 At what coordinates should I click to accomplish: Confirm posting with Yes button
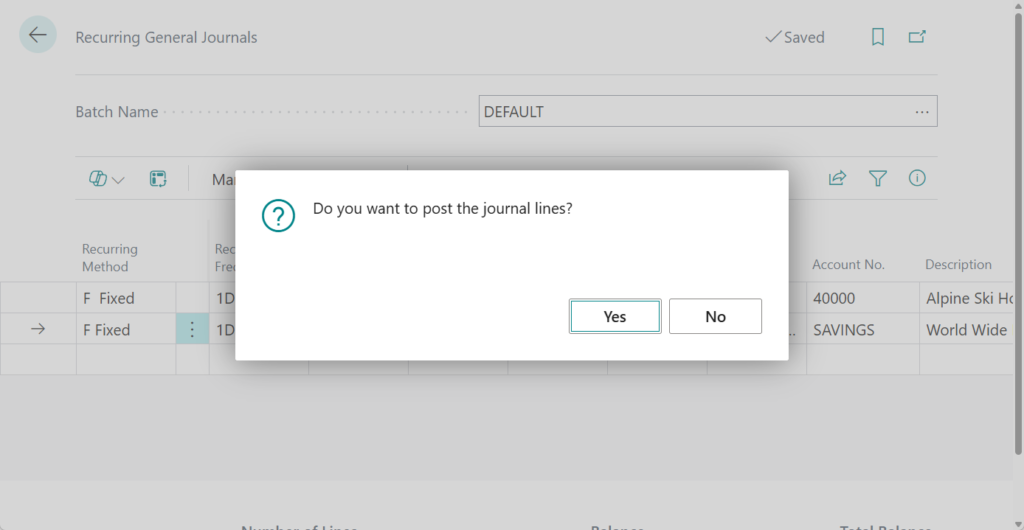click(x=615, y=316)
